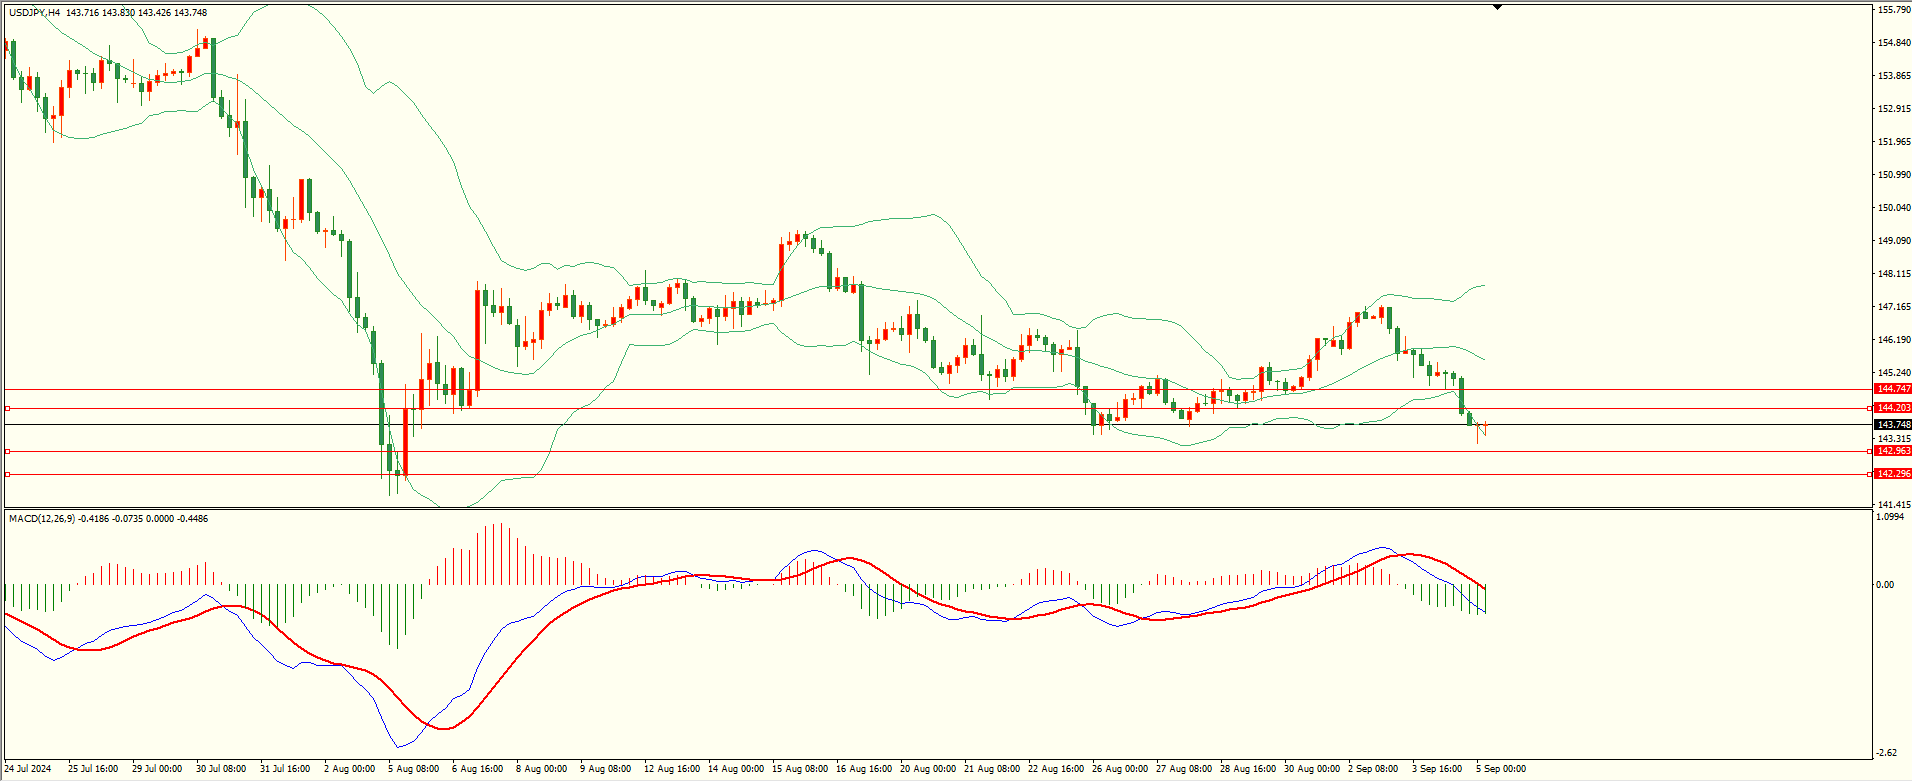This screenshot has width=1912, height=782.
Task: Click the 144.203 line's left-end square handle
Action: [8, 408]
